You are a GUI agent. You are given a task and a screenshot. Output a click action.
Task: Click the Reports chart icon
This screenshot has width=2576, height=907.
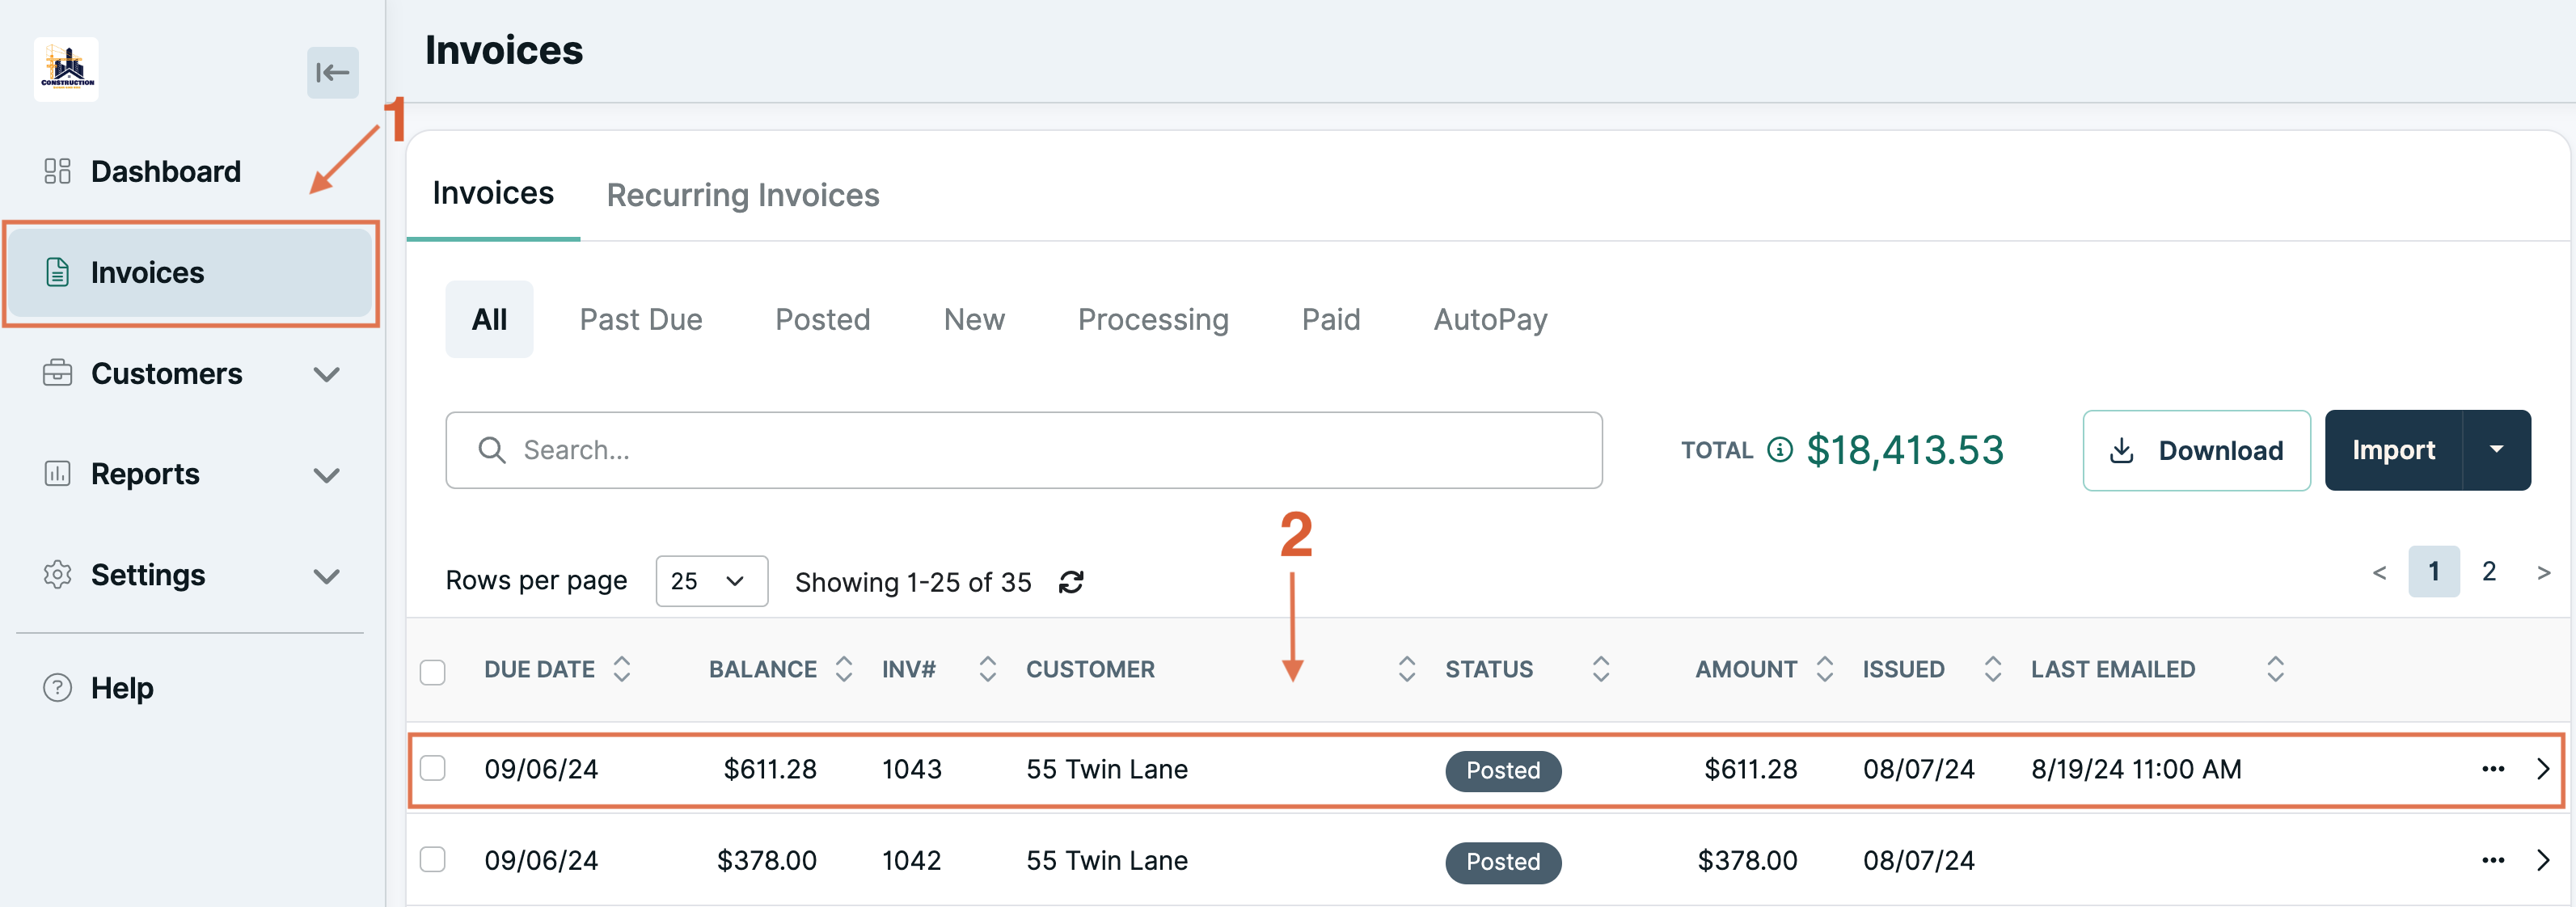tap(57, 473)
